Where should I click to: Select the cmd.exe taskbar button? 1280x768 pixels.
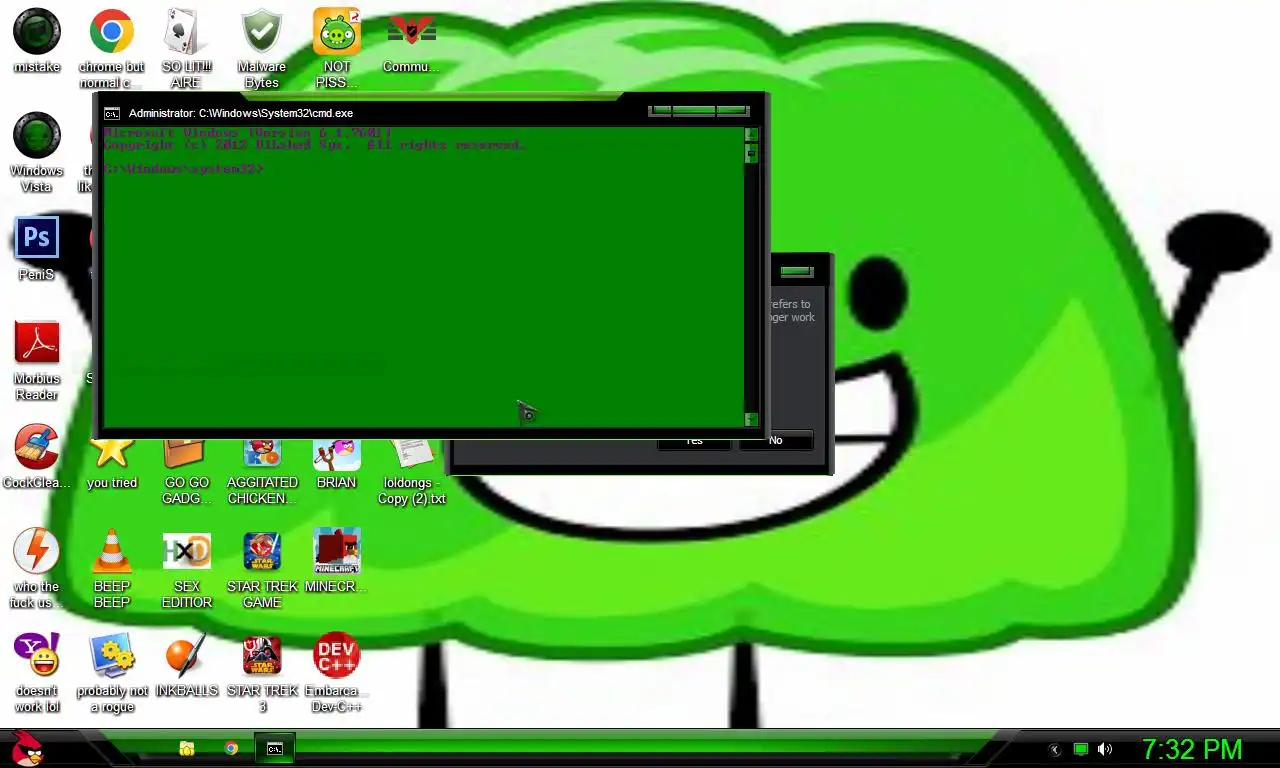pos(274,748)
